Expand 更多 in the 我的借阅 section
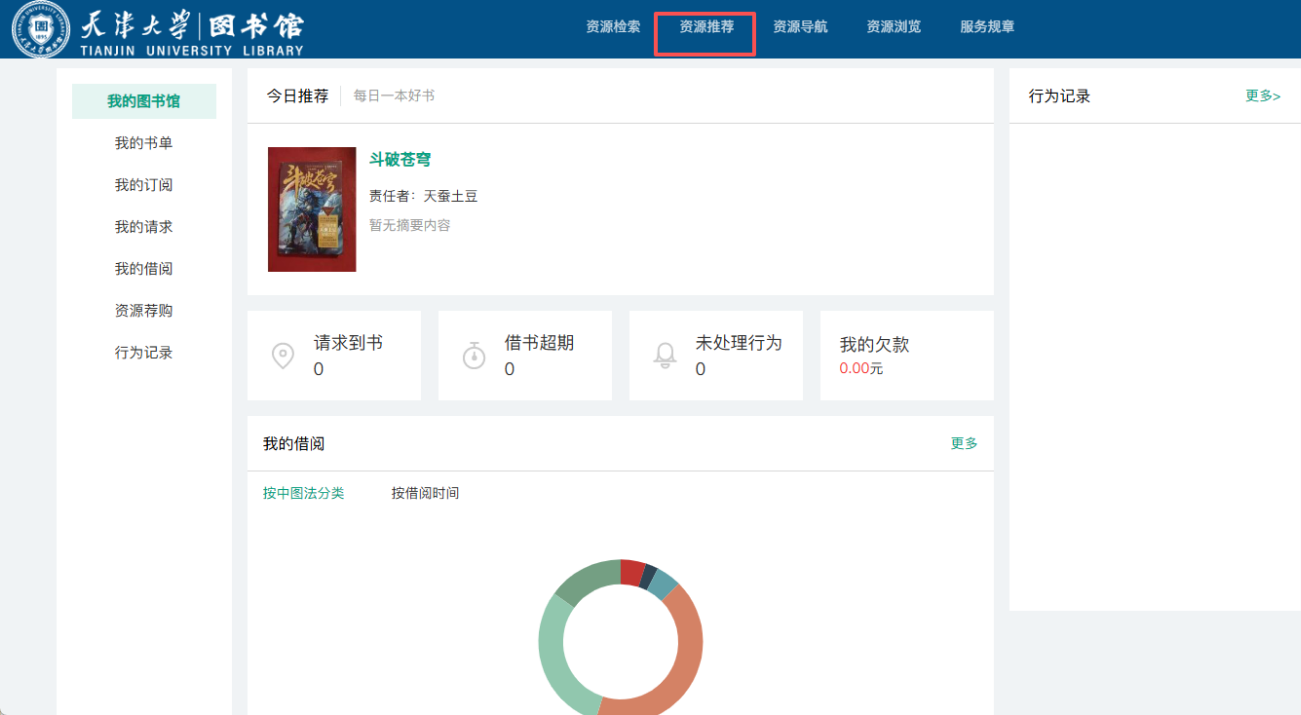This screenshot has height=715, width=1301. pyautogui.click(x=964, y=443)
